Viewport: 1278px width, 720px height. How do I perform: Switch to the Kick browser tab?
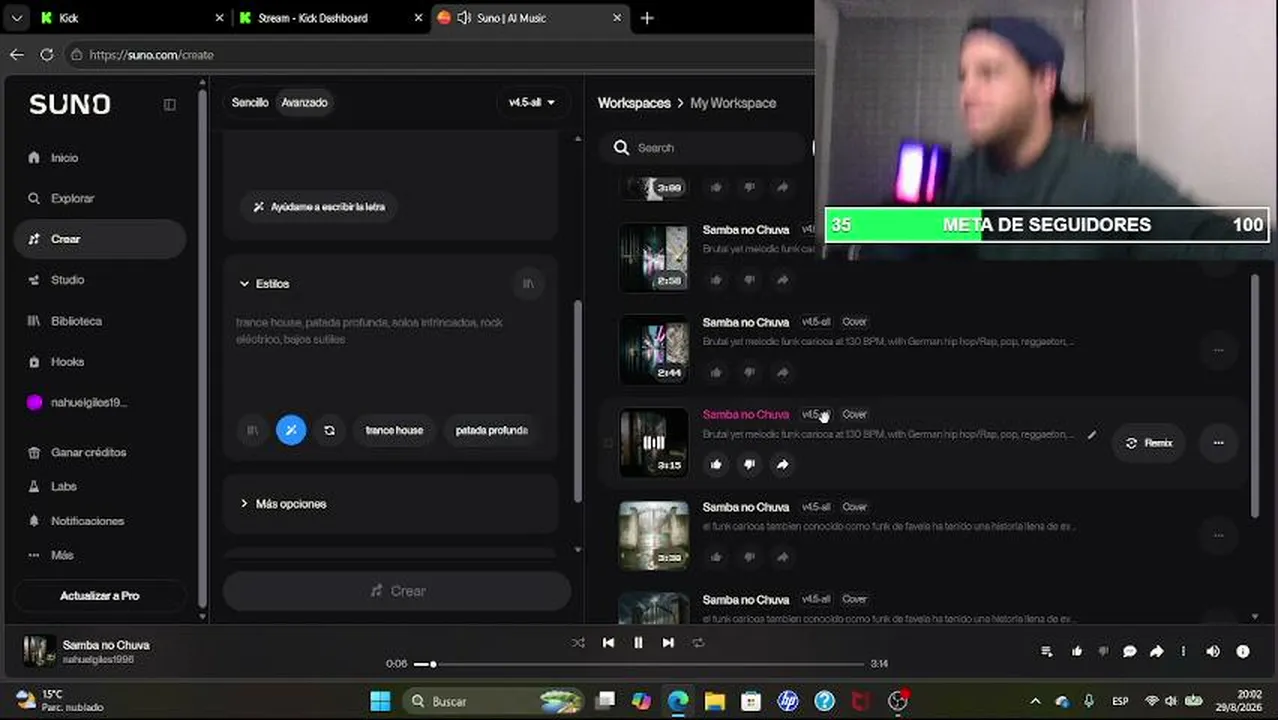(x=130, y=18)
